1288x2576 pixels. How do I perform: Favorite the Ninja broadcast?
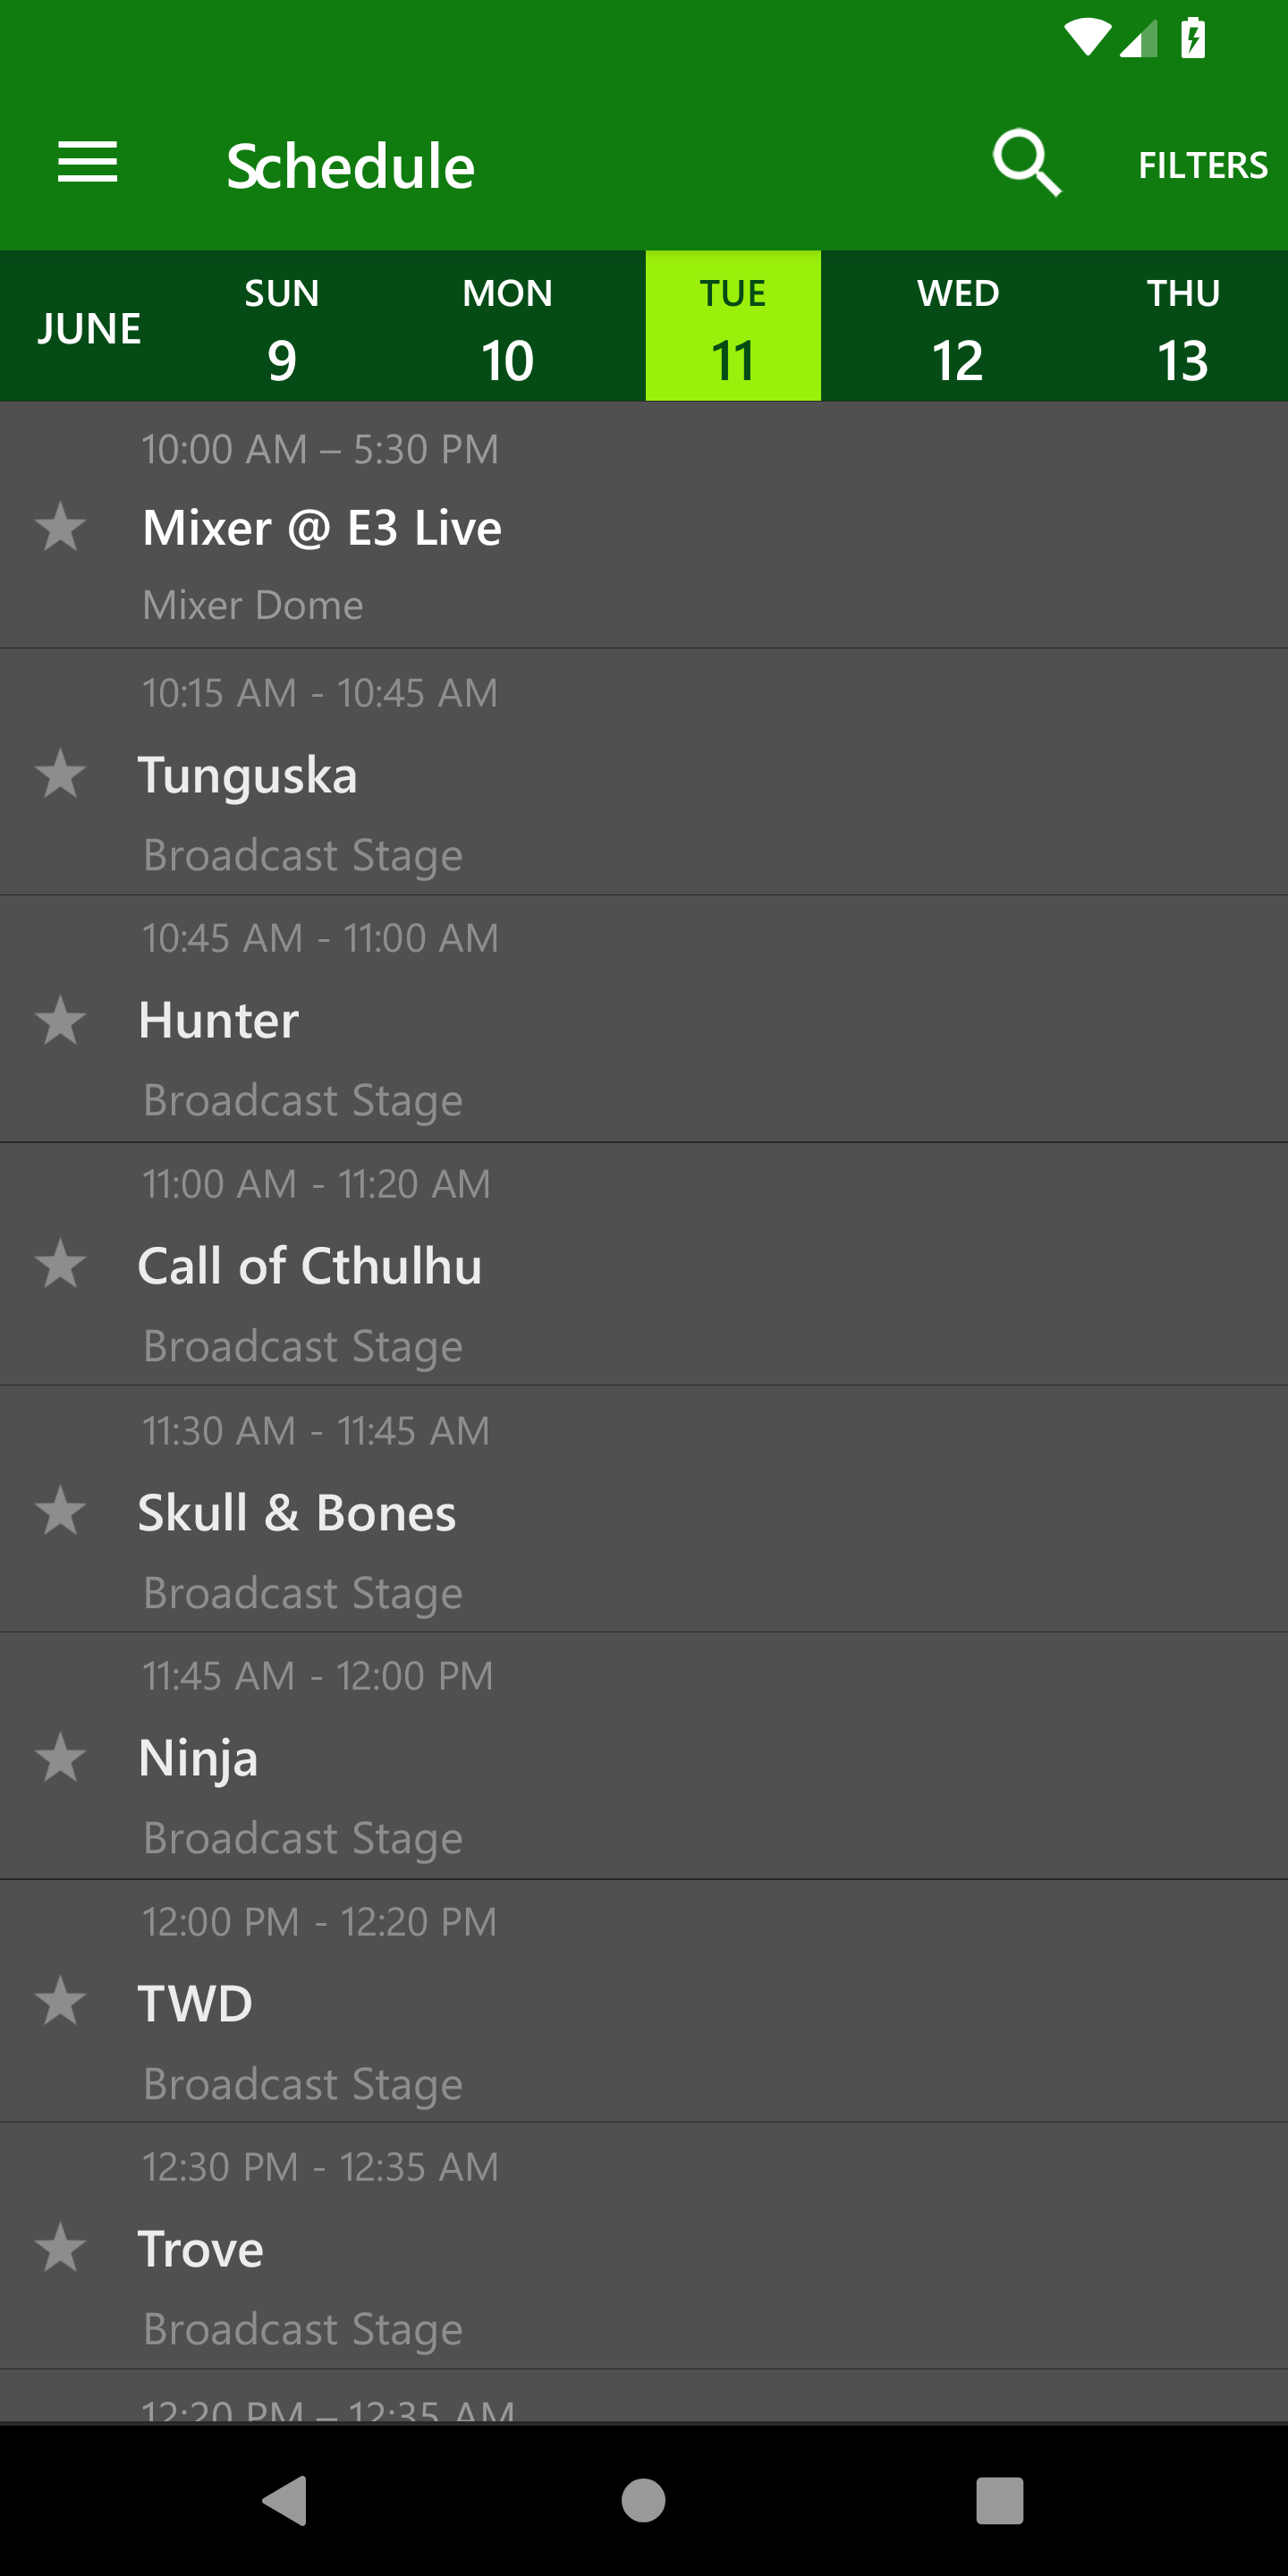point(60,1757)
